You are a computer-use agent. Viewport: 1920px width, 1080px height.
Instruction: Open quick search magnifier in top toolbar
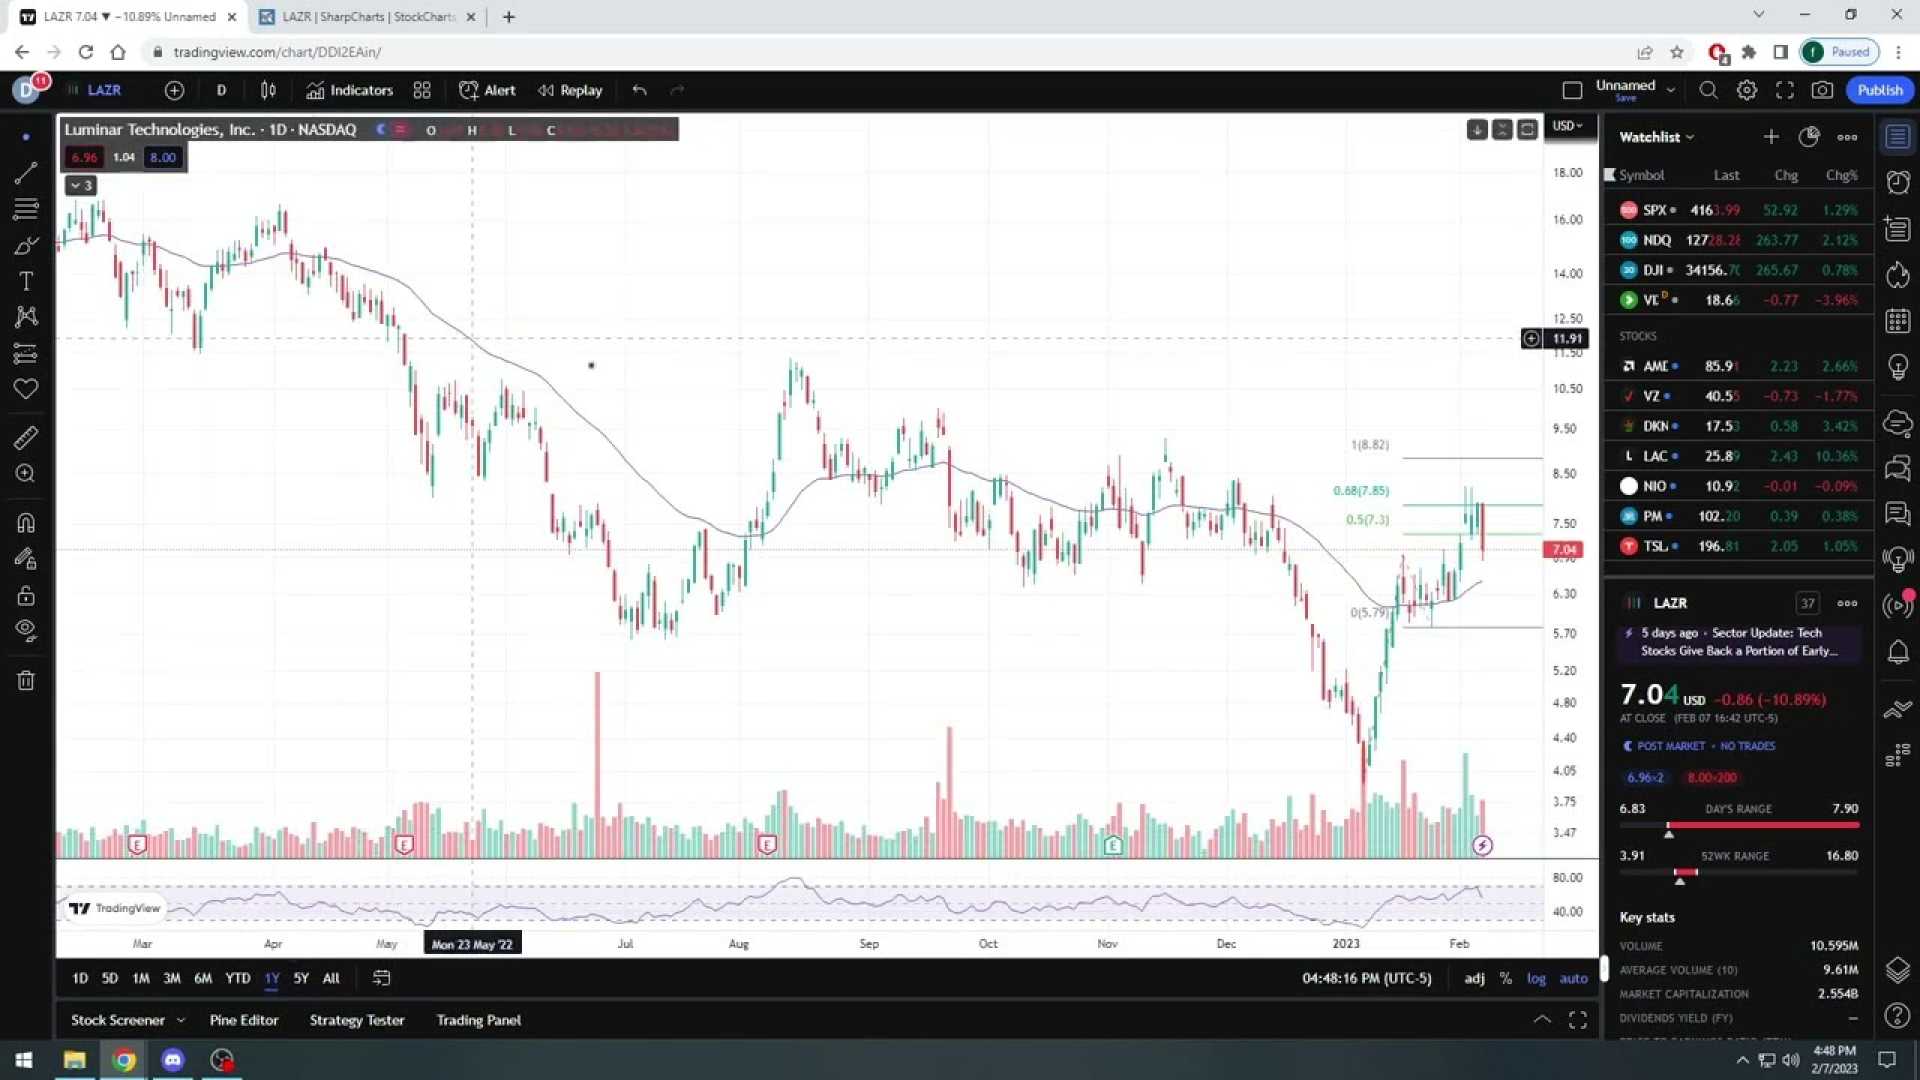click(1708, 90)
